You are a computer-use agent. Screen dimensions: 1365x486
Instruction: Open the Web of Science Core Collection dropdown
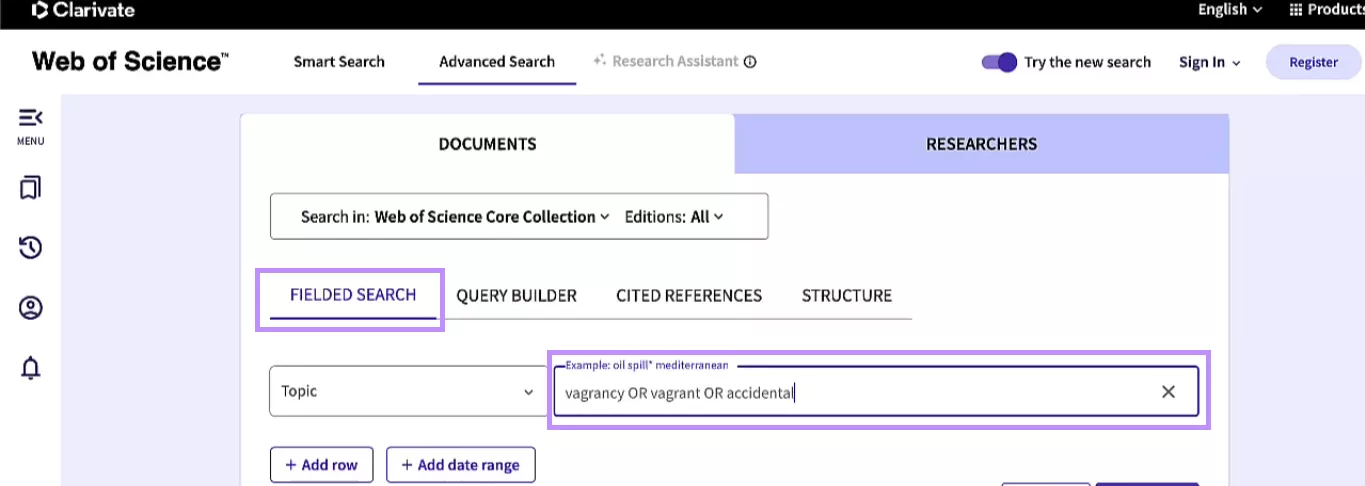491,216
